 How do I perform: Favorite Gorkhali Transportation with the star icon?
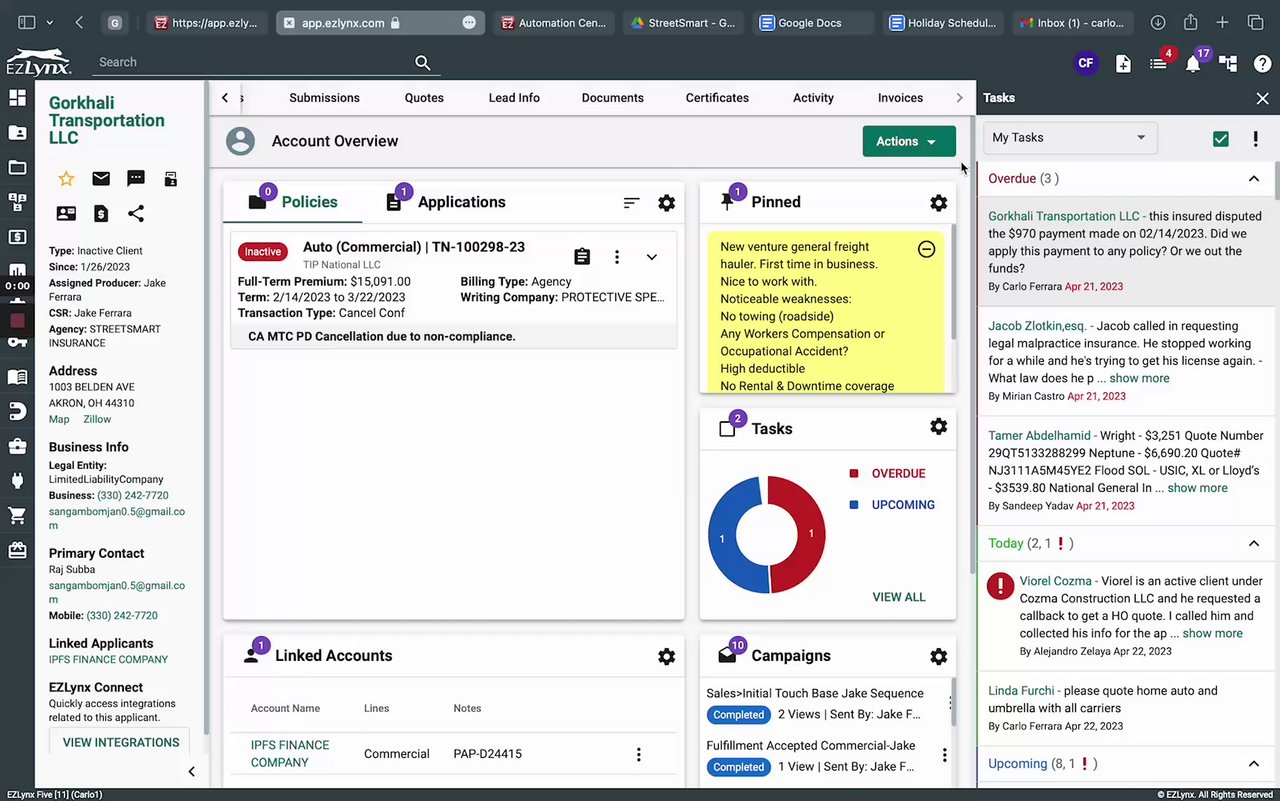coord(66,179)
